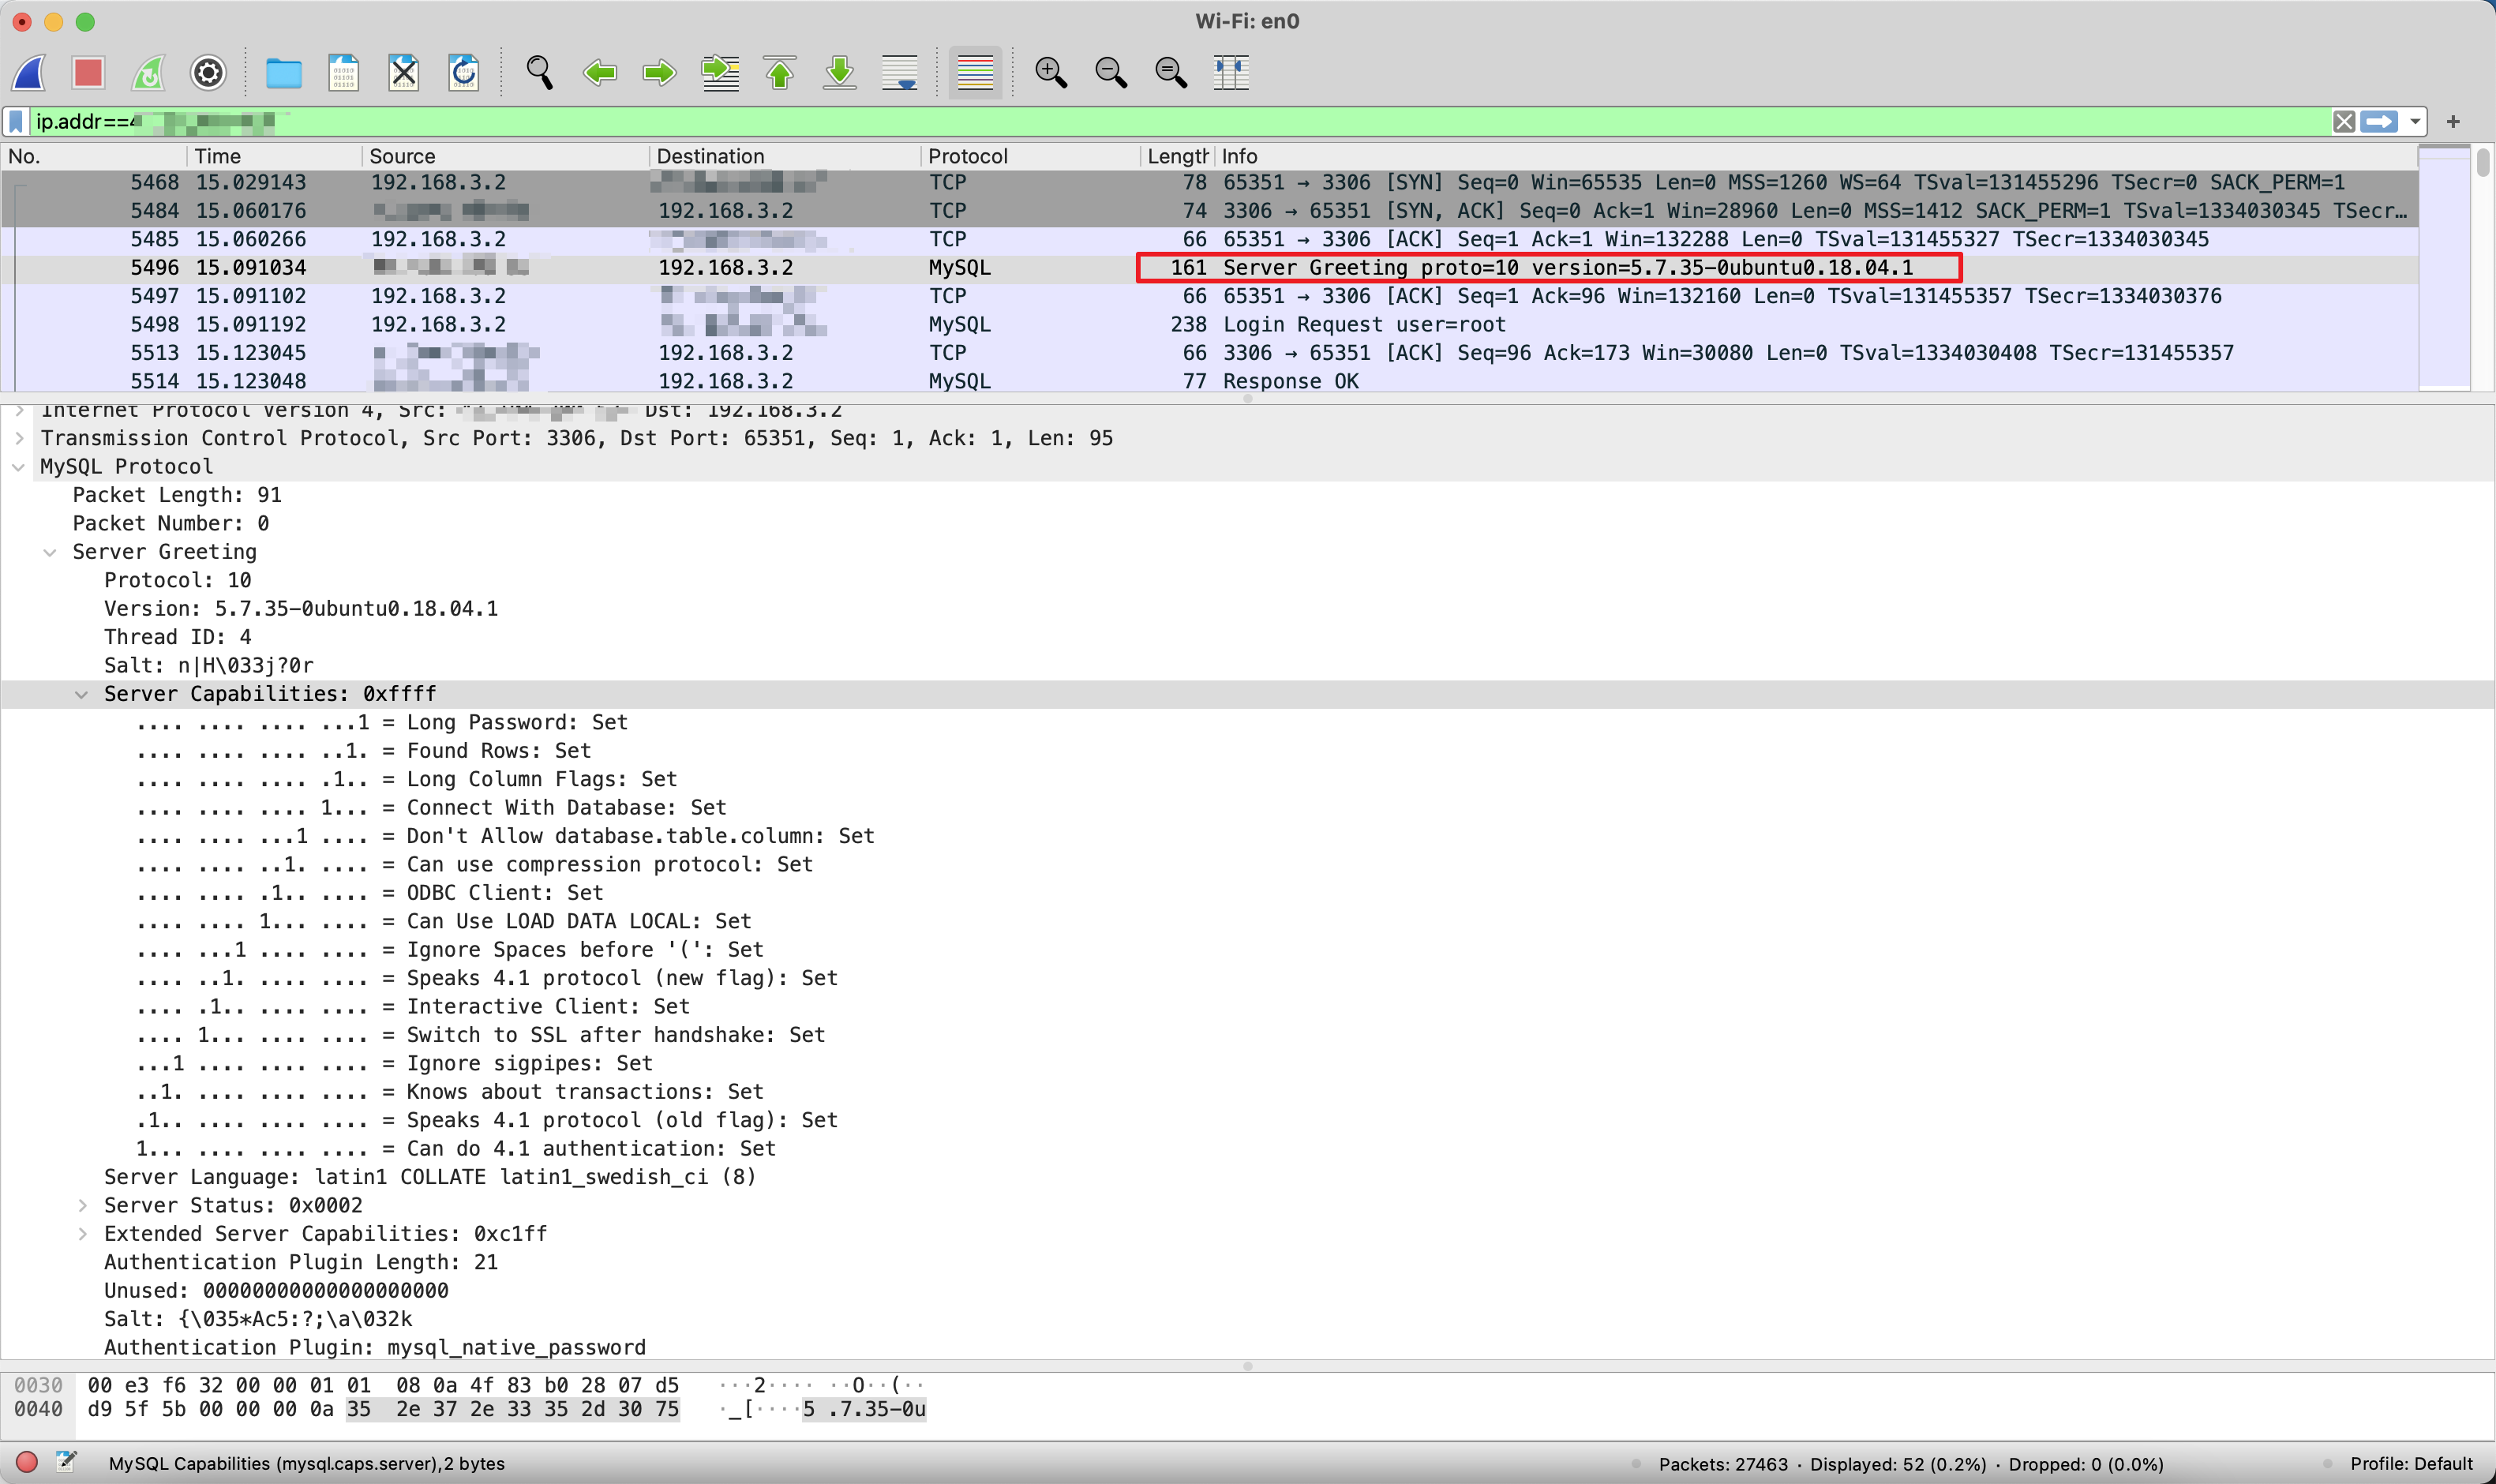
Task: Click hex bytes row 0040
Action: [x=383, y=1409]
